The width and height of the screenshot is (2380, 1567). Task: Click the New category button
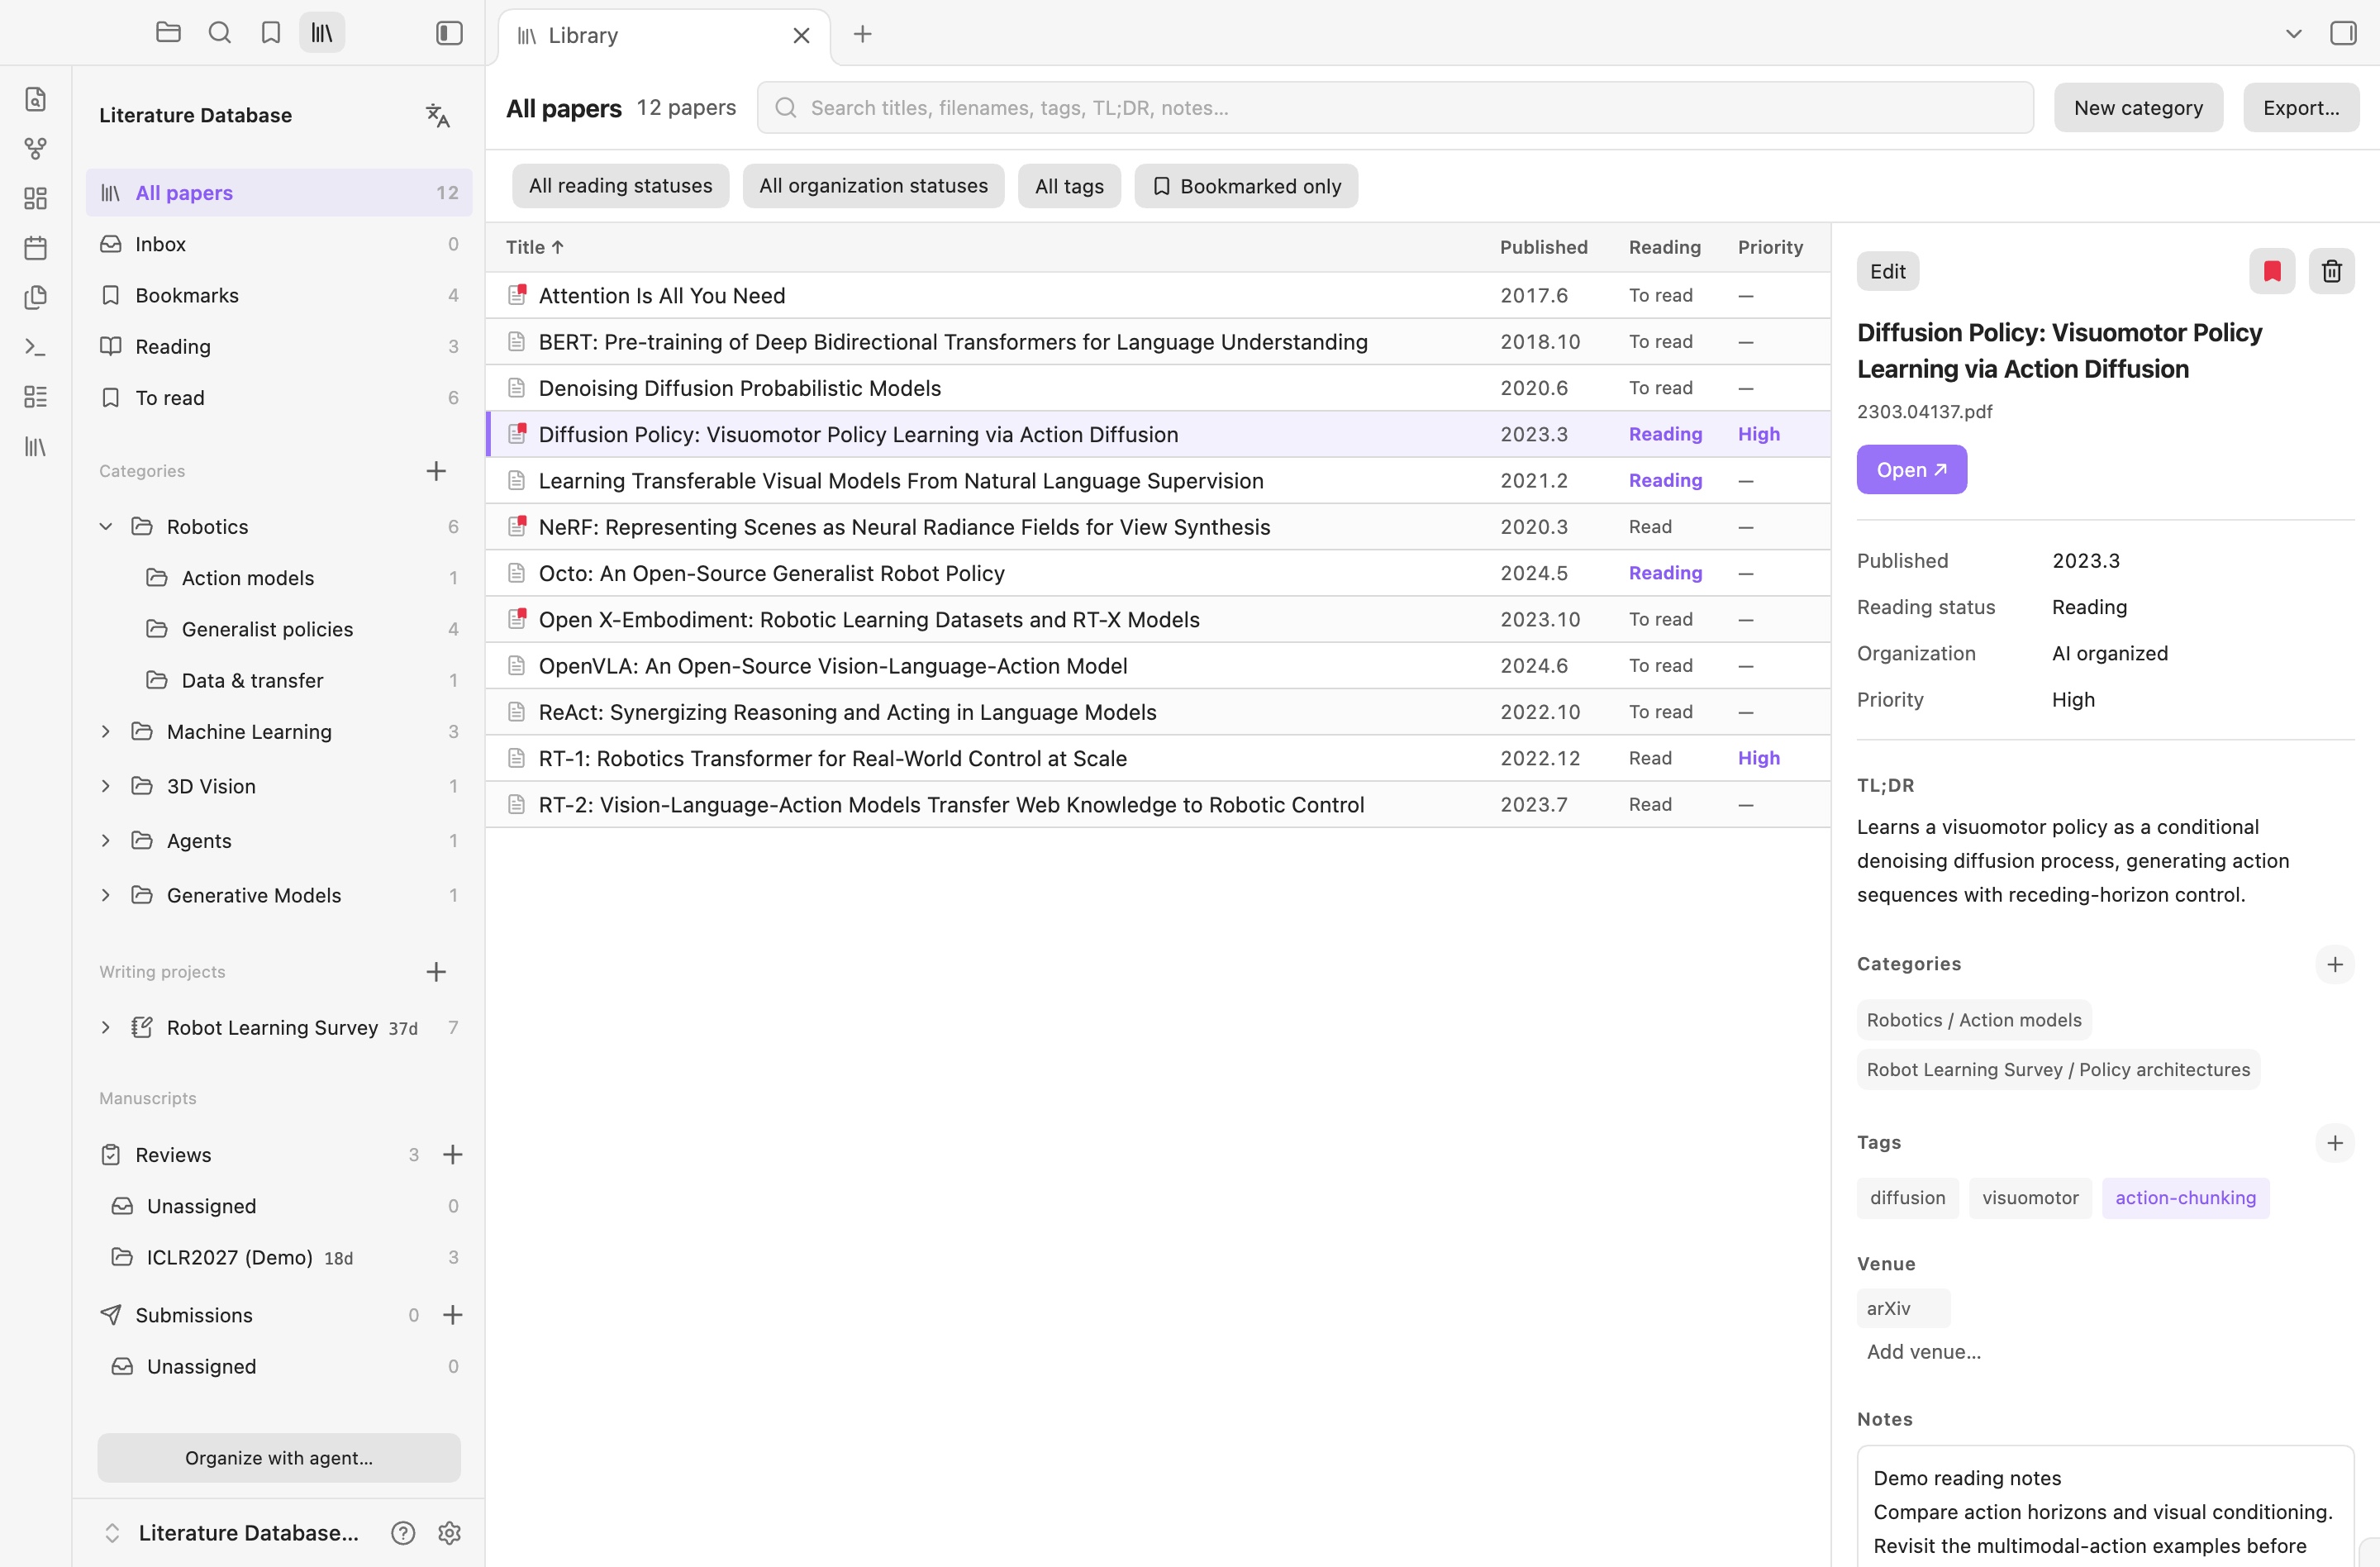(x=2138, y=108)
